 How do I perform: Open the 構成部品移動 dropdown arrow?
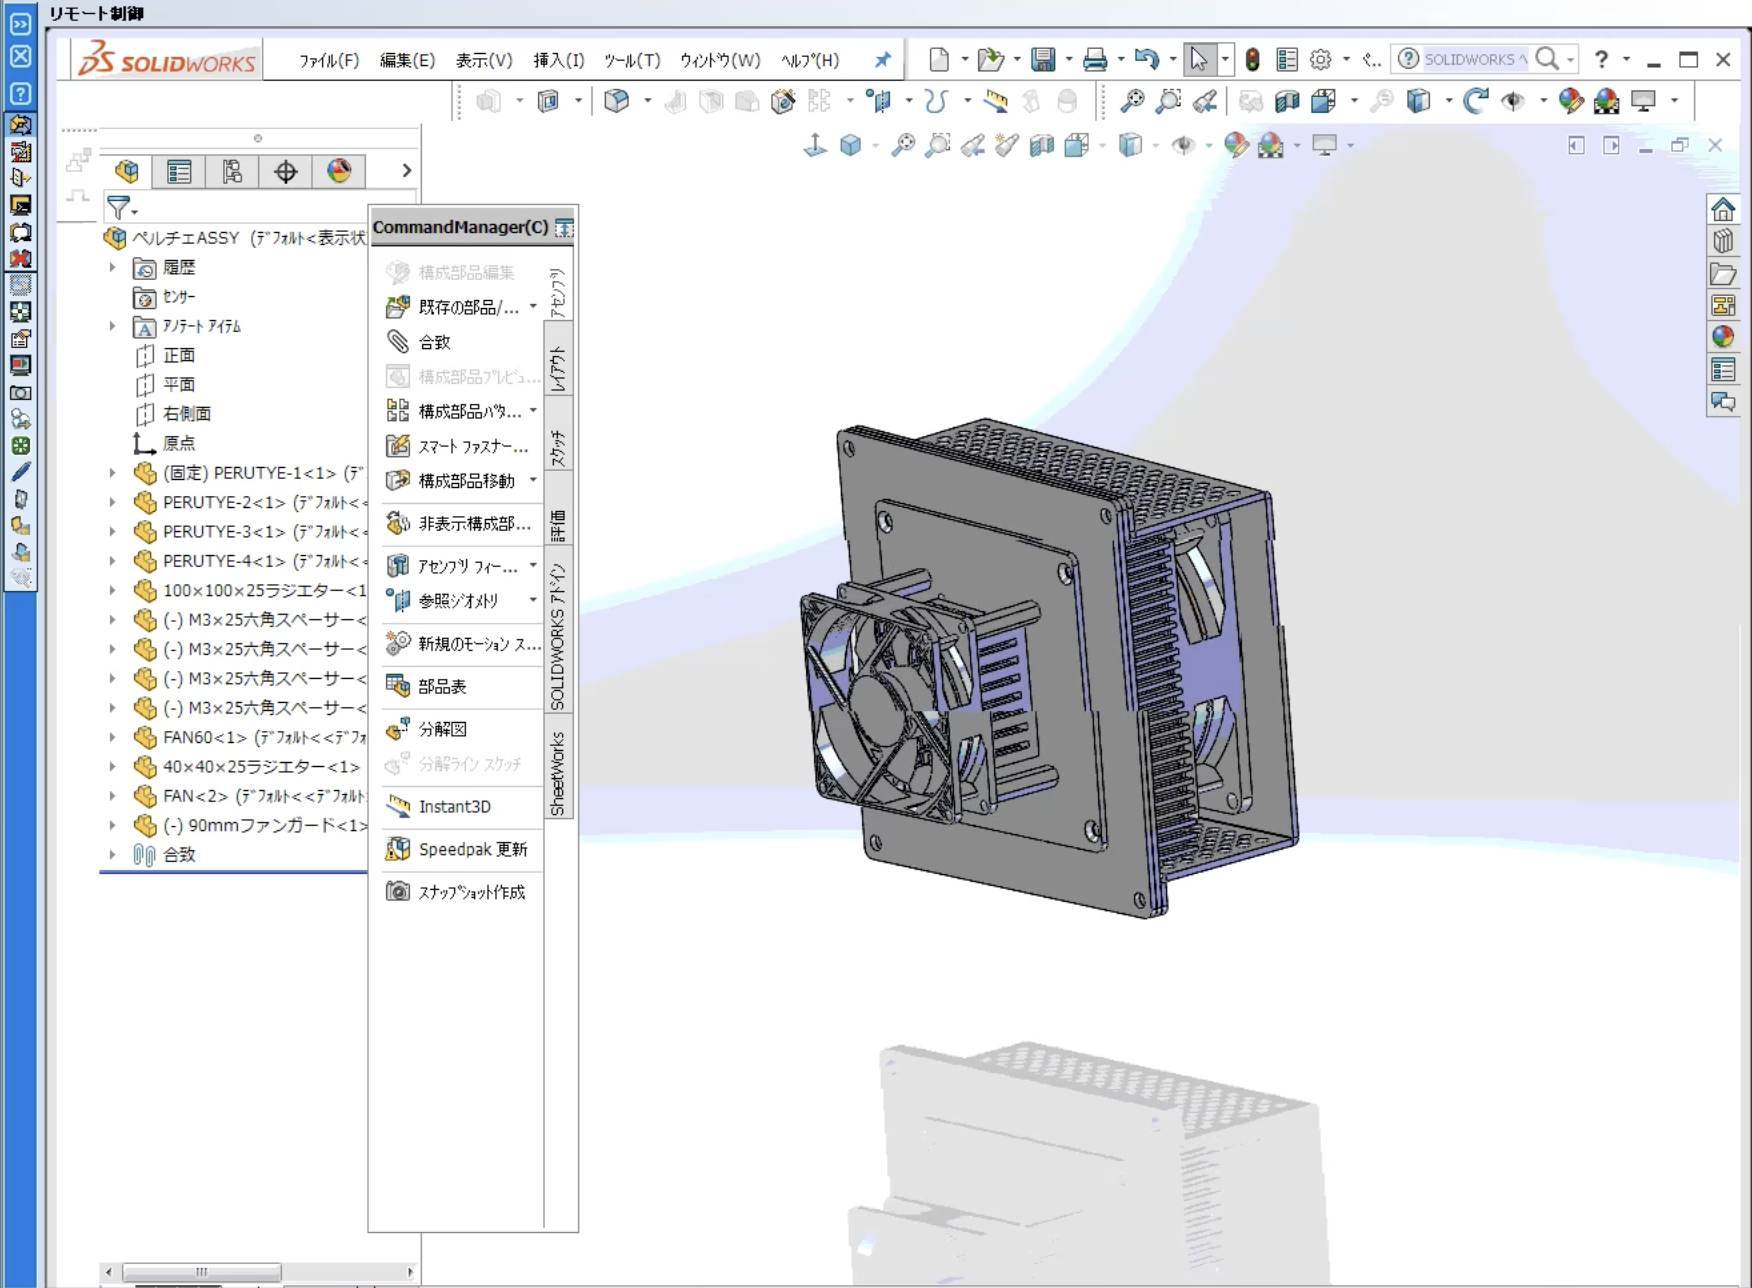tap(533, 481)
